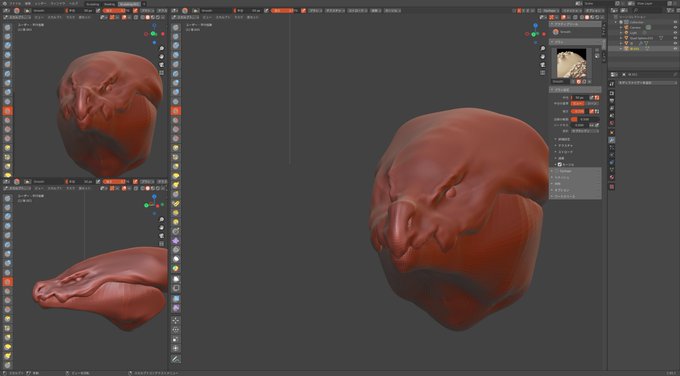Open the Active Tool tab in Properties editor
The height and width of the screenshot is (376, 680).
612,83
